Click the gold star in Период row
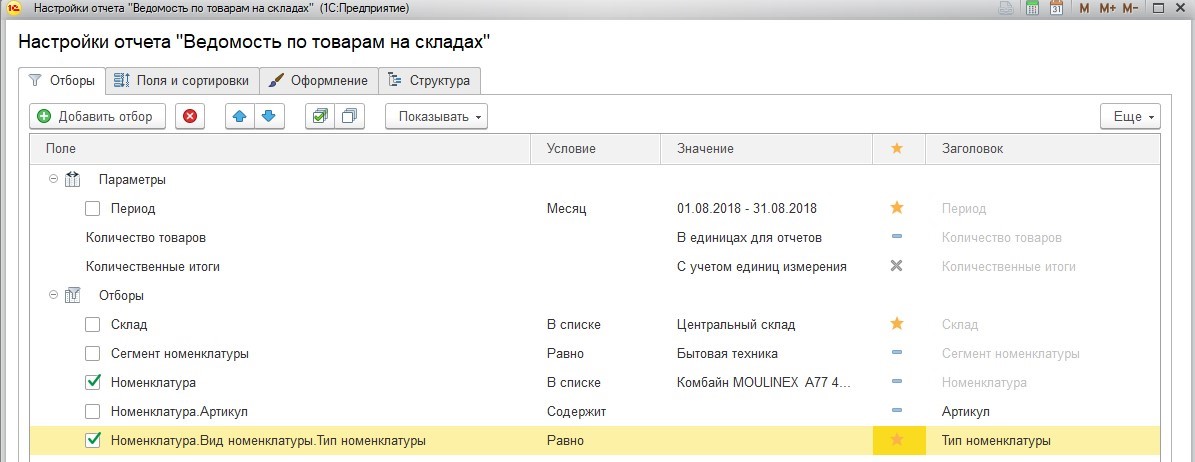The image size is (1195, 462). pos(897,207)
